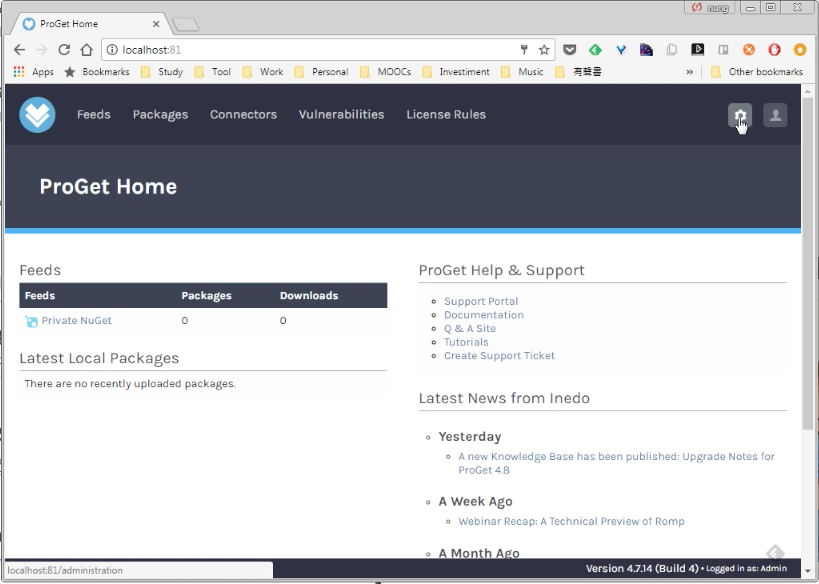819x584 pixels.
Task: Open the Feeds menu
Action: tap(93, 114)
